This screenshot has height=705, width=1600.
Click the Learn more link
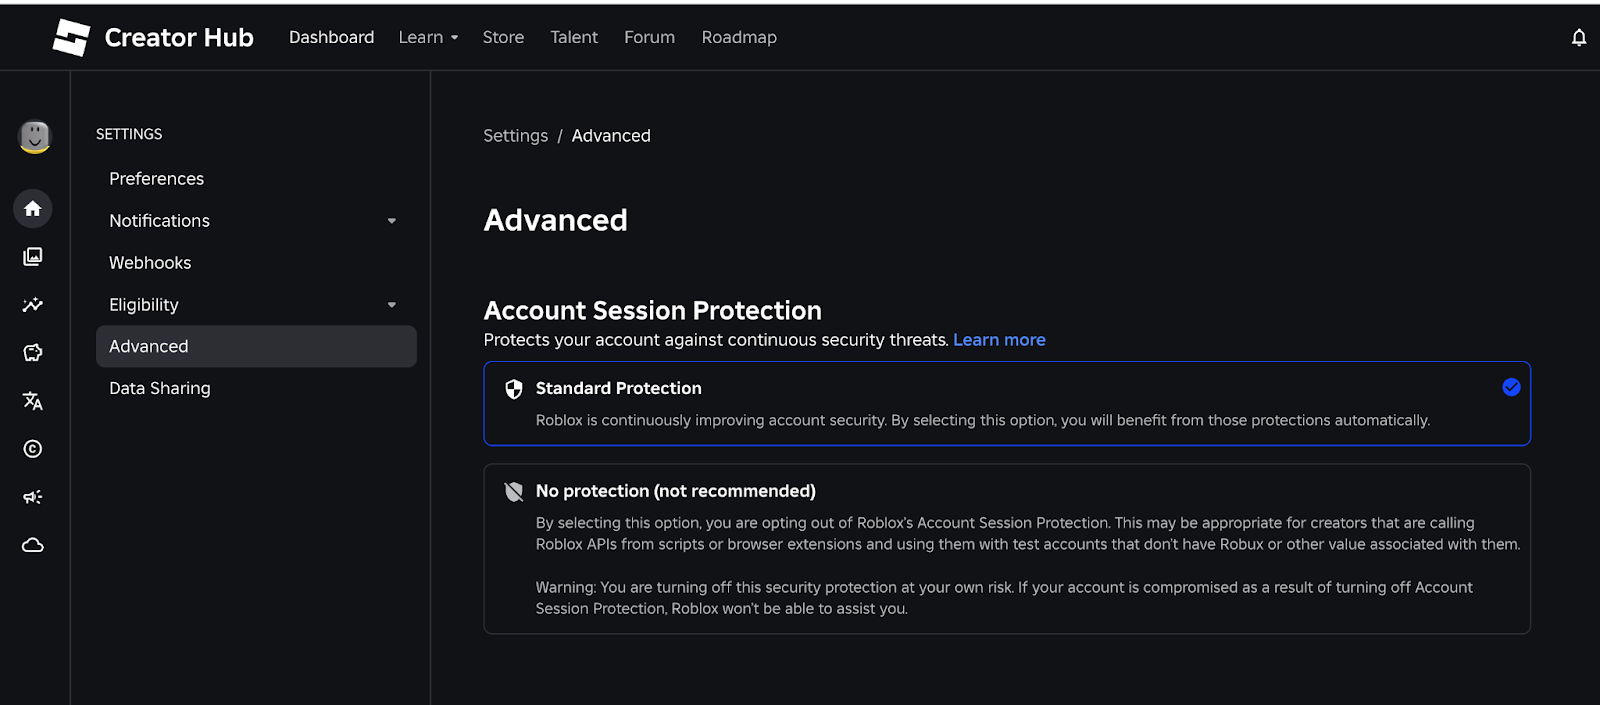click(999, 339)
